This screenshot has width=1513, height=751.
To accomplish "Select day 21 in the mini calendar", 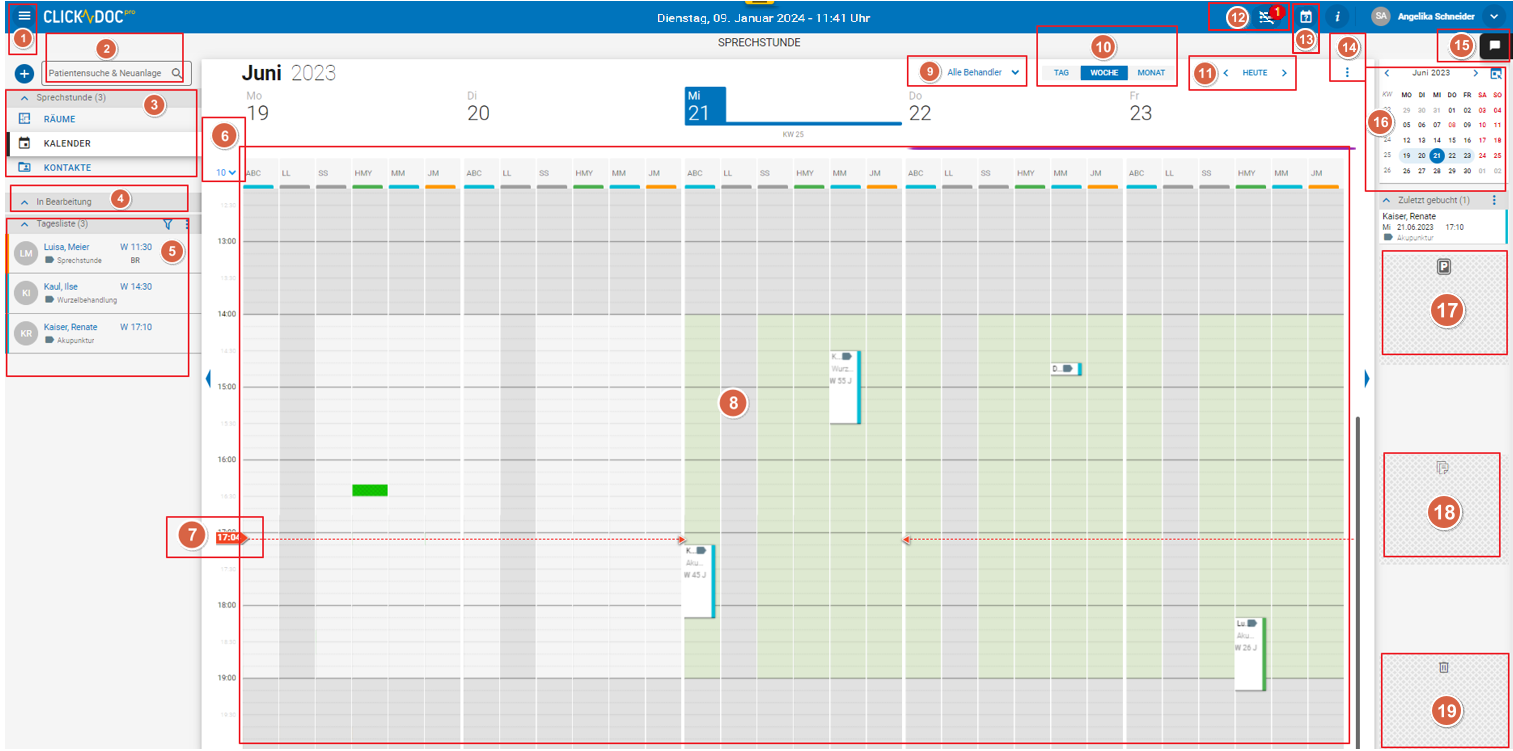I will pyautogui.click(x=1436, y=155).
